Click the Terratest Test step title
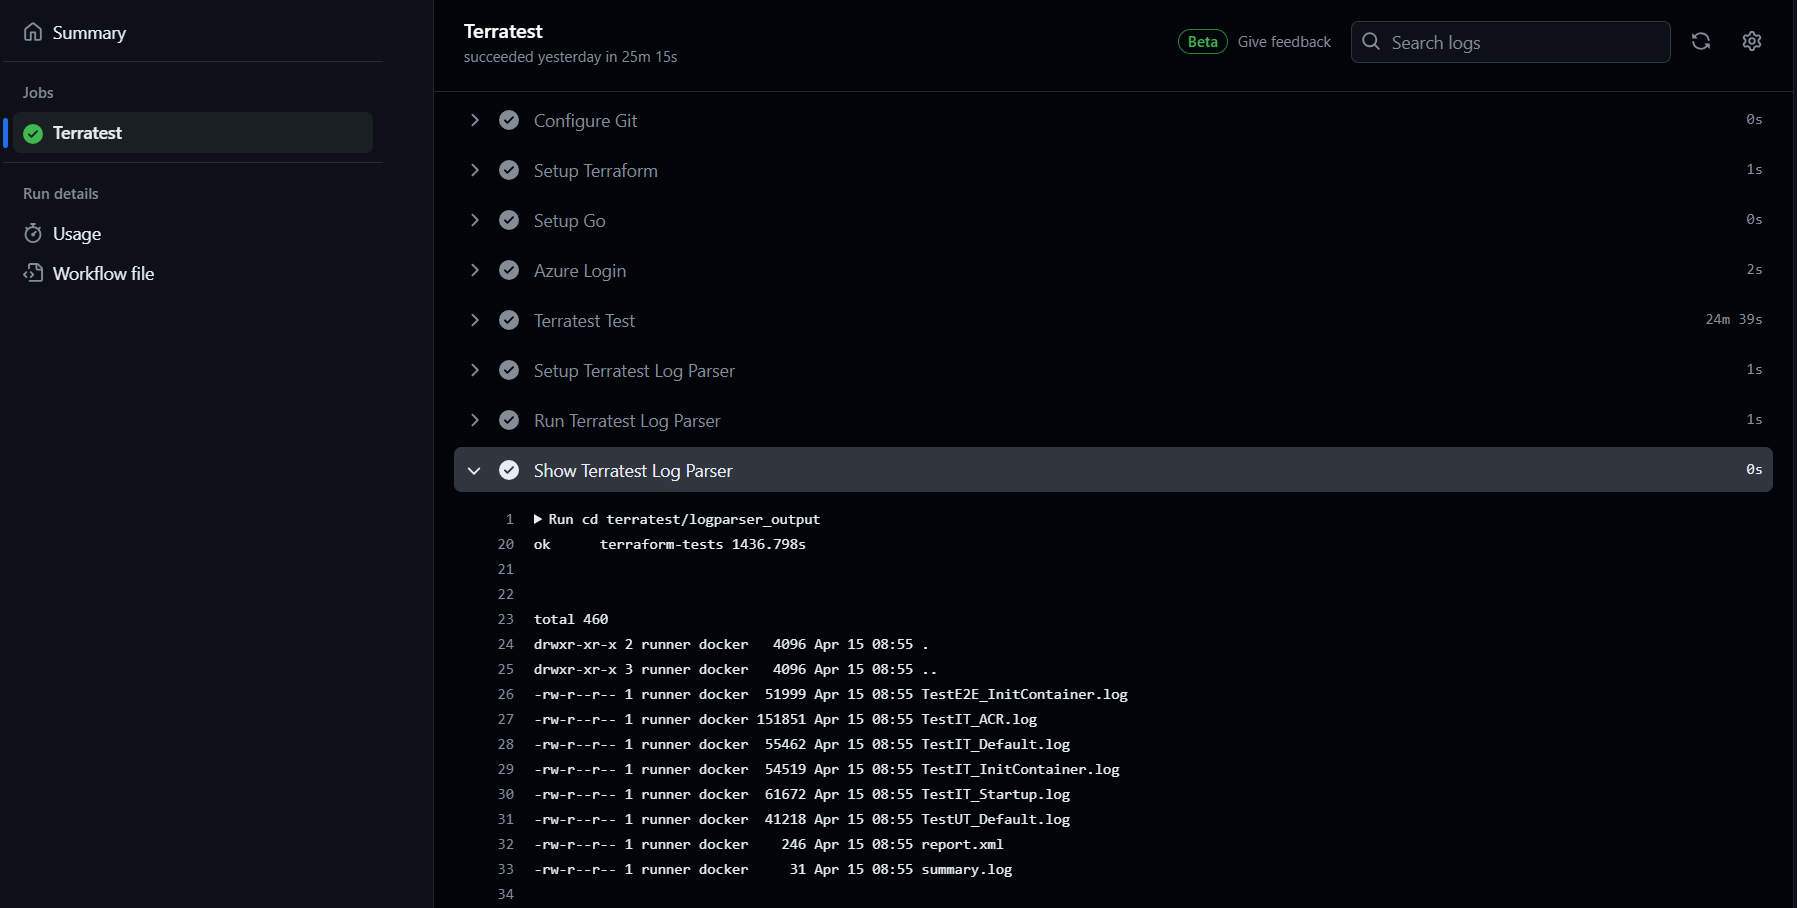The height and width of the screenshot is (908, 1797). [x=584, y=321]
